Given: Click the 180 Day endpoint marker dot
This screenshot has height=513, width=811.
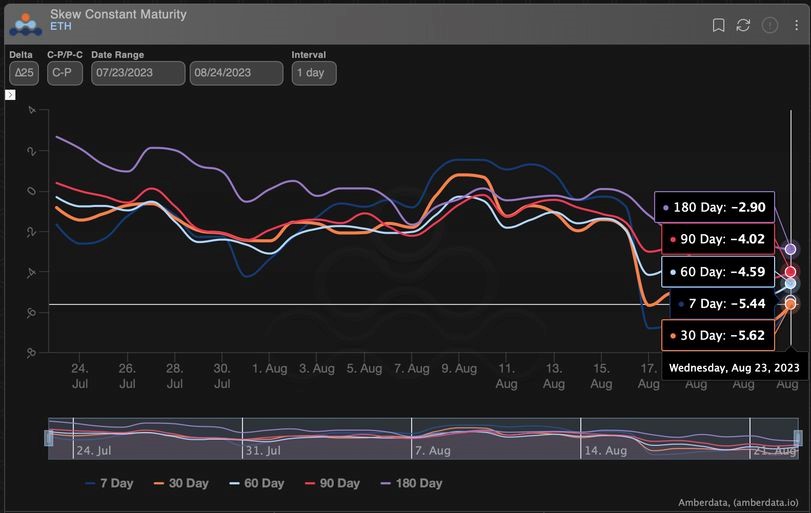Looking at the screenshot, I should click(790, 249).
